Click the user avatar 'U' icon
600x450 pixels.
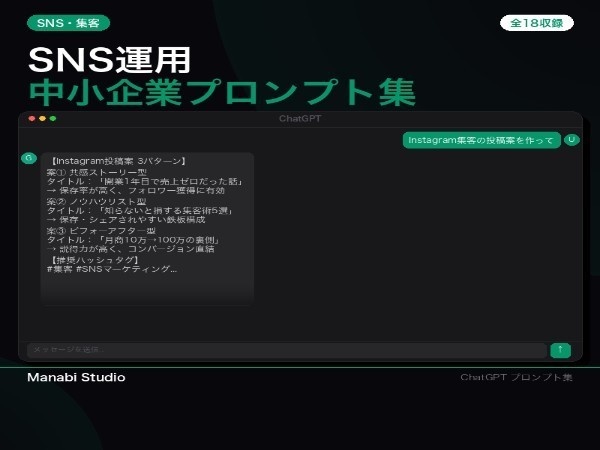click(571, 140)
